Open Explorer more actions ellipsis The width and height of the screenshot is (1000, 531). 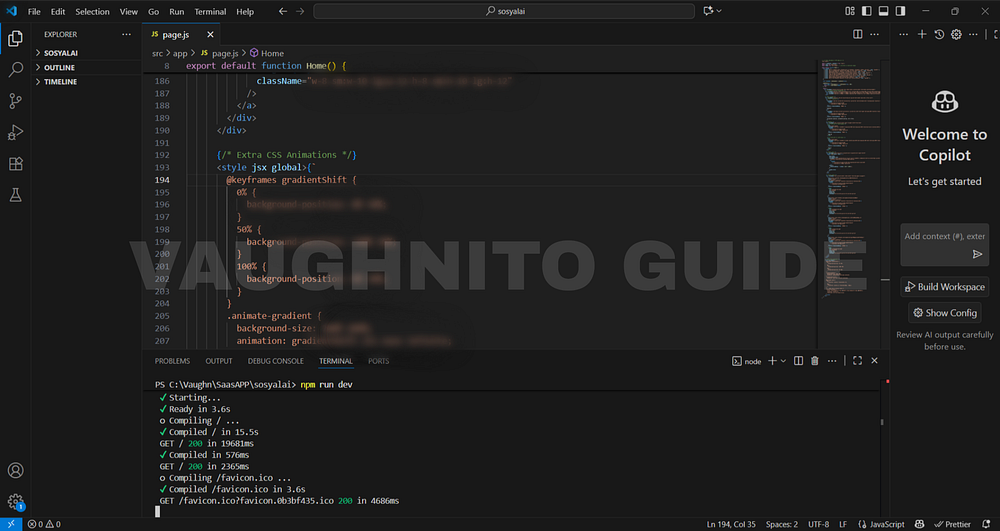(x=126, y=34)
